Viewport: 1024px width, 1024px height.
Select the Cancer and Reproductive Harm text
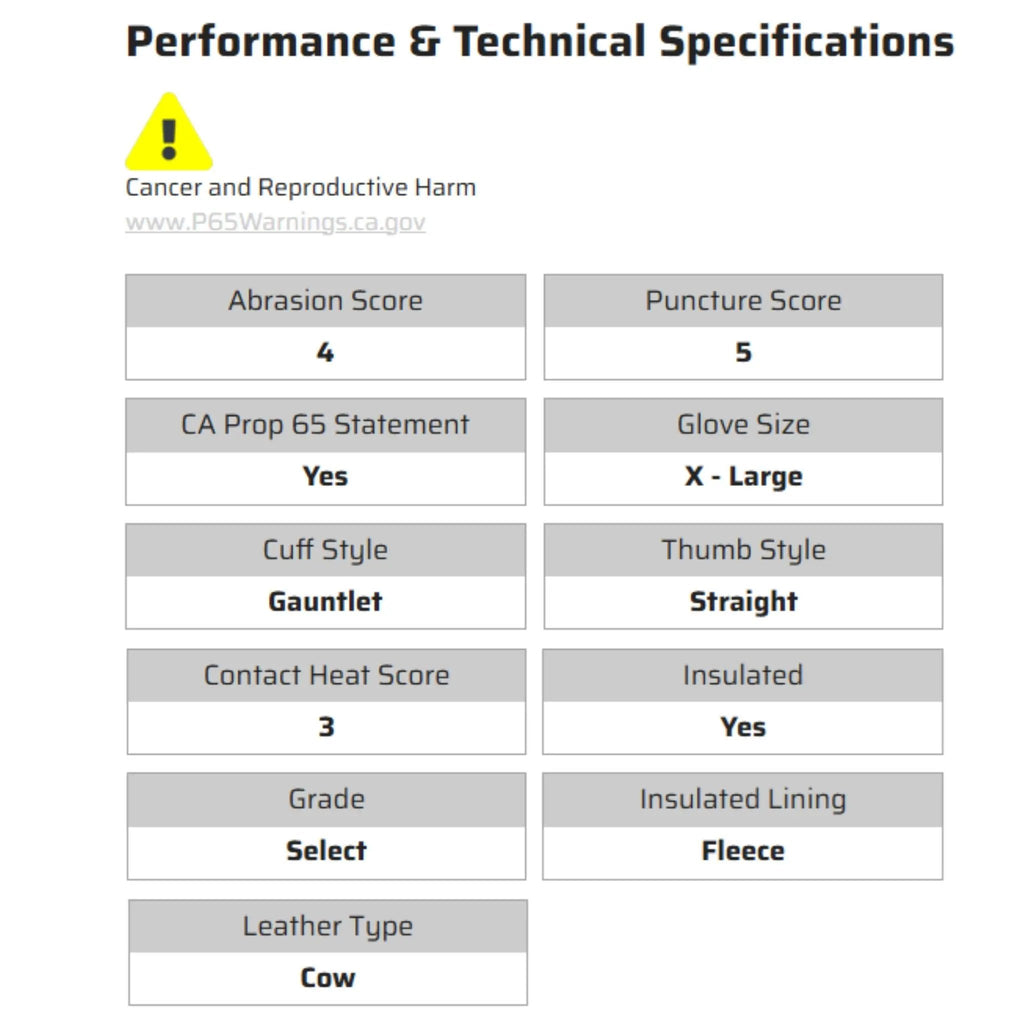(300, 187)
